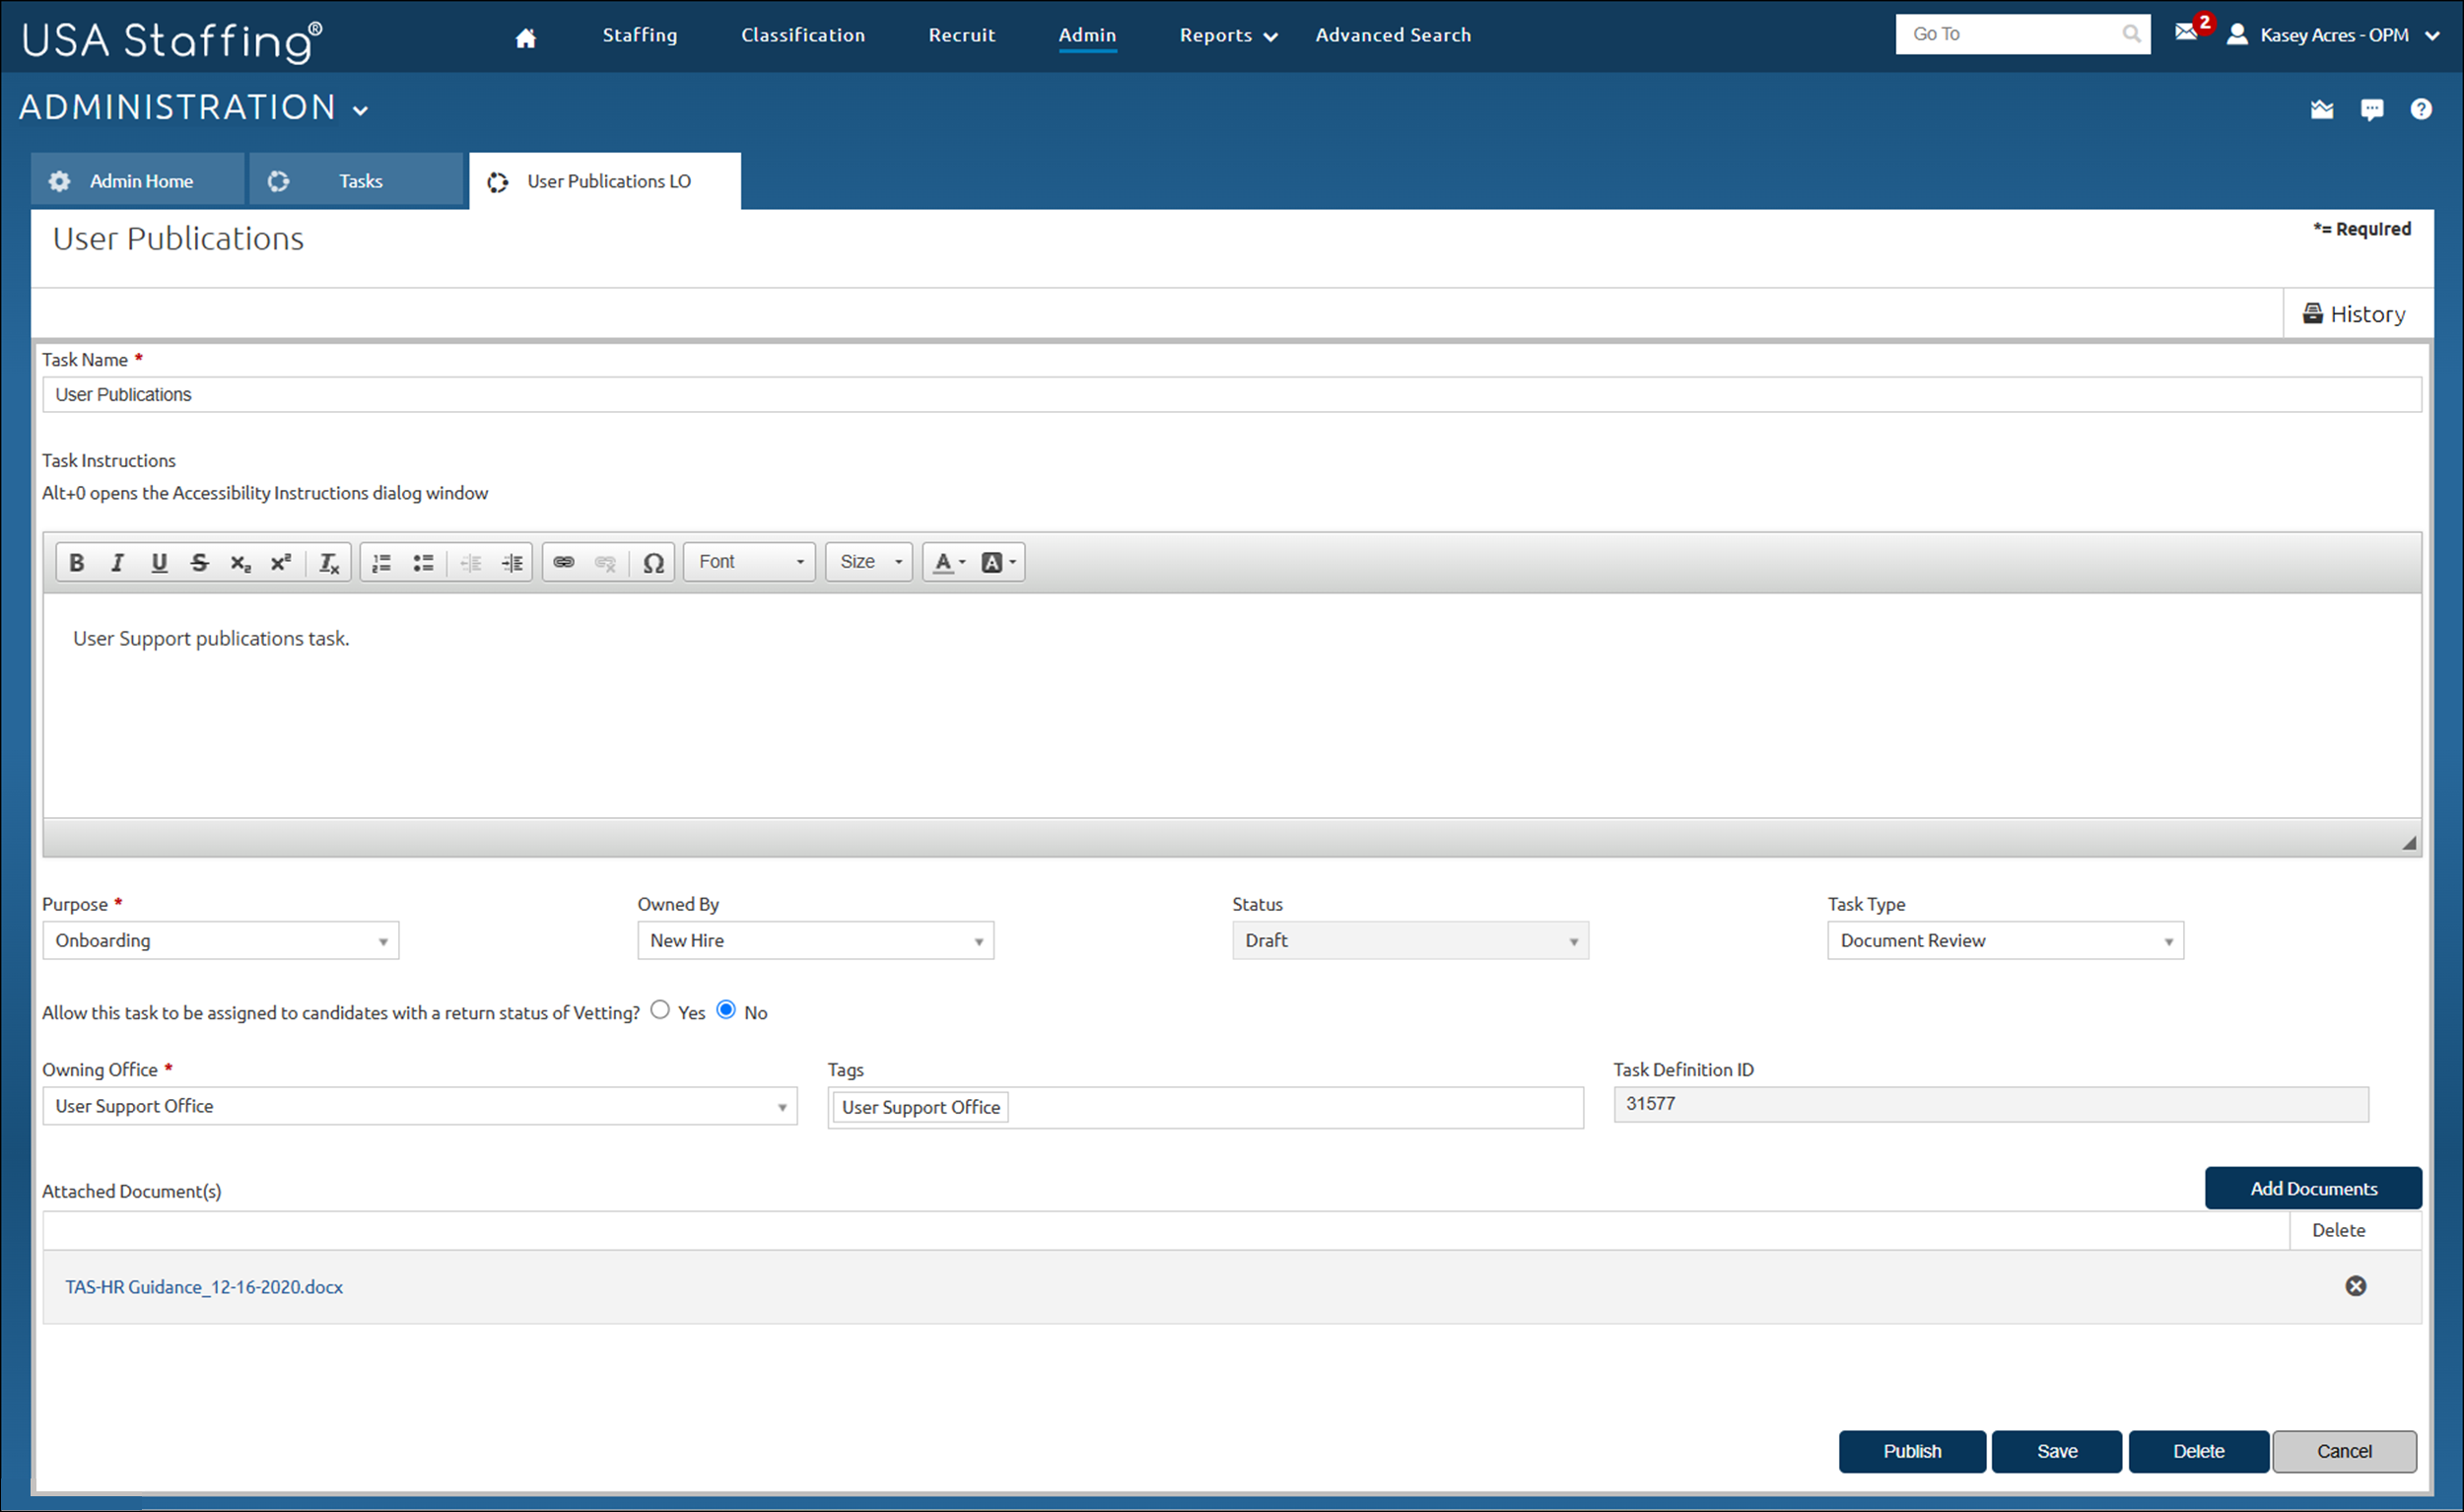This screenshot has width=2464, height=1512.
Task: Open the Admin menu
Action: [x=1087, y=35]
